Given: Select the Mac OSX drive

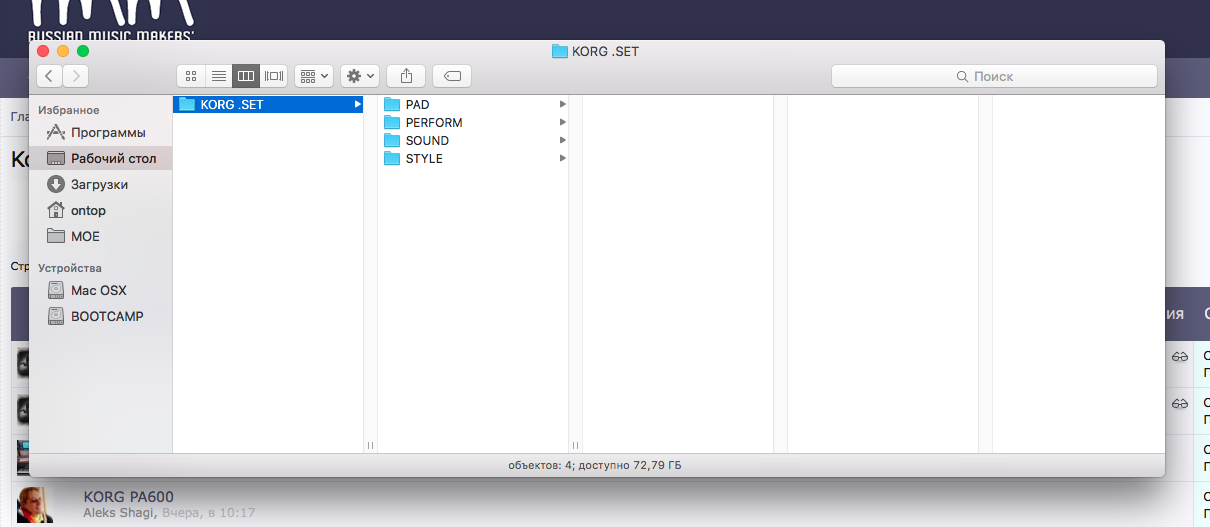Looking at the screenshot, I should (100, 291).
